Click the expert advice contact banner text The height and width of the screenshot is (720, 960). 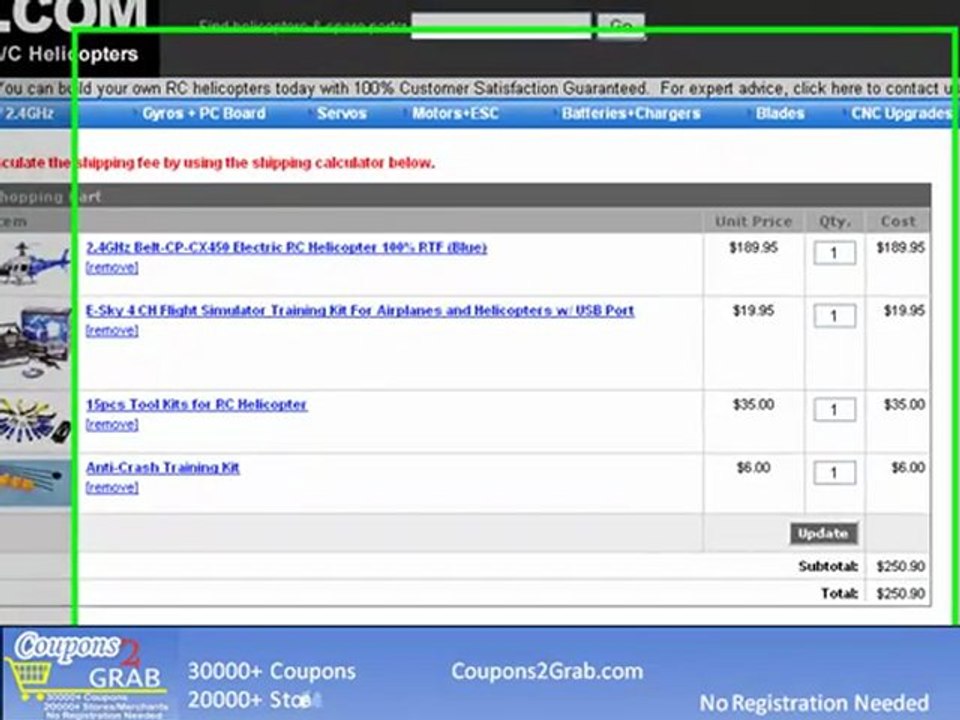pos(809,88)
